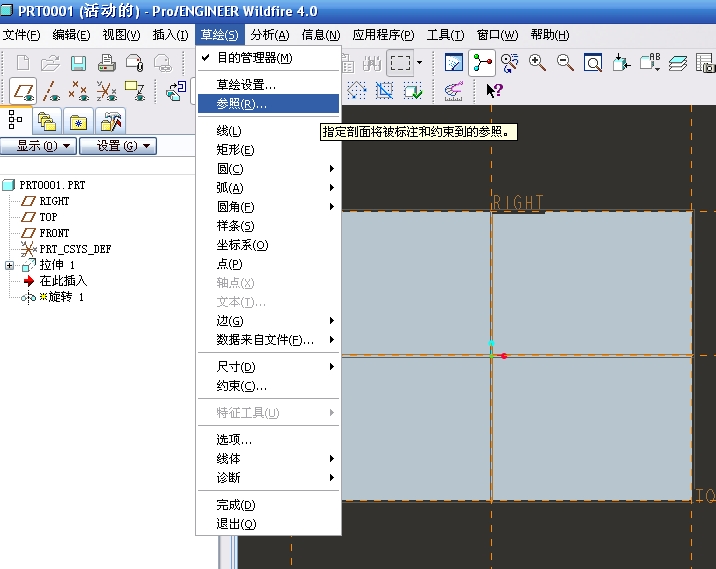Open the 应用程序(P) menu

click(x=383, y=35)
